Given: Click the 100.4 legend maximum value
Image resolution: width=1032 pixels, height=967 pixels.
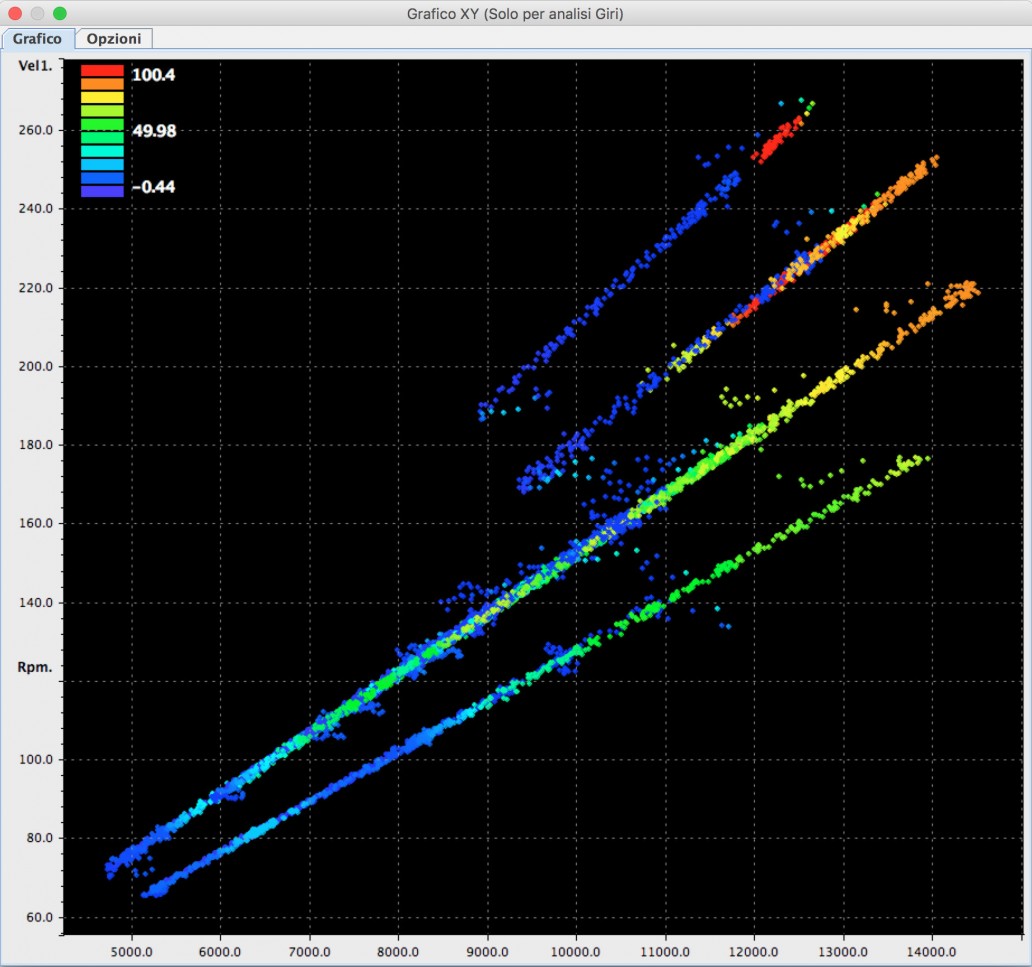Looking at the screenshot, I should (x=153, y=74).
